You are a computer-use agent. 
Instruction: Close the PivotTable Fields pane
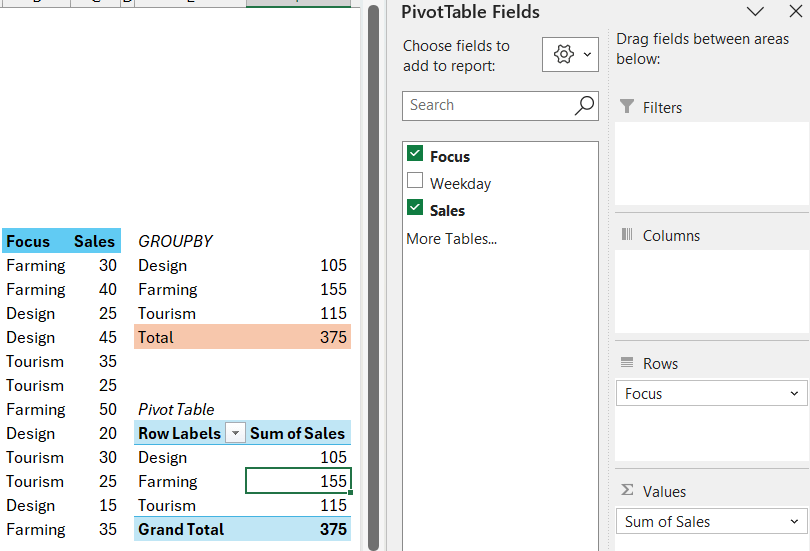(x=795, y=12)
